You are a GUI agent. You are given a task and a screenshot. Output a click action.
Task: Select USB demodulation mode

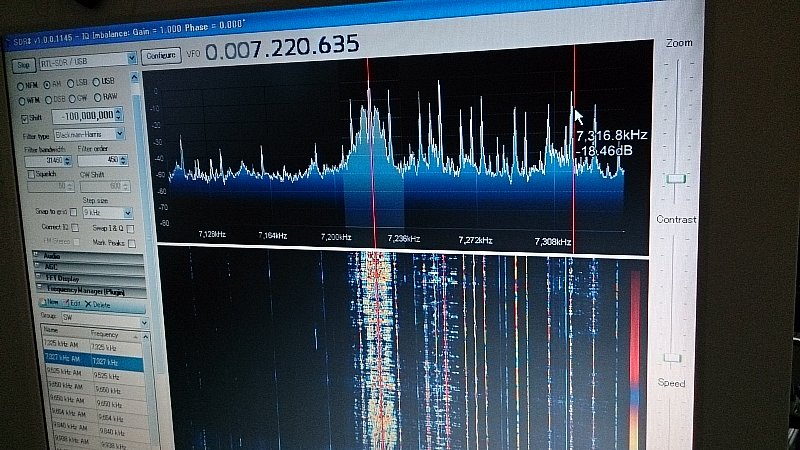click(x=95, y=82)
